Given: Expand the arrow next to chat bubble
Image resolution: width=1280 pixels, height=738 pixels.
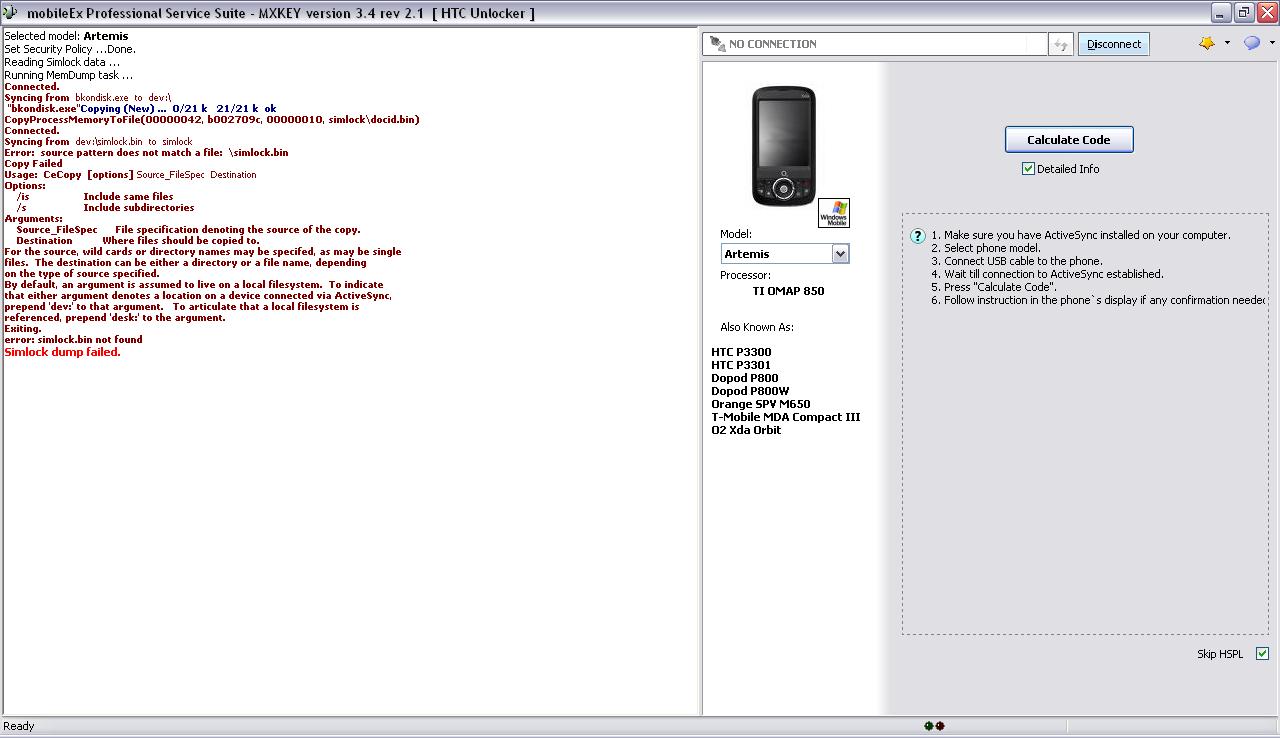Looking at the screenshot, I should [x=1272, y=44].
